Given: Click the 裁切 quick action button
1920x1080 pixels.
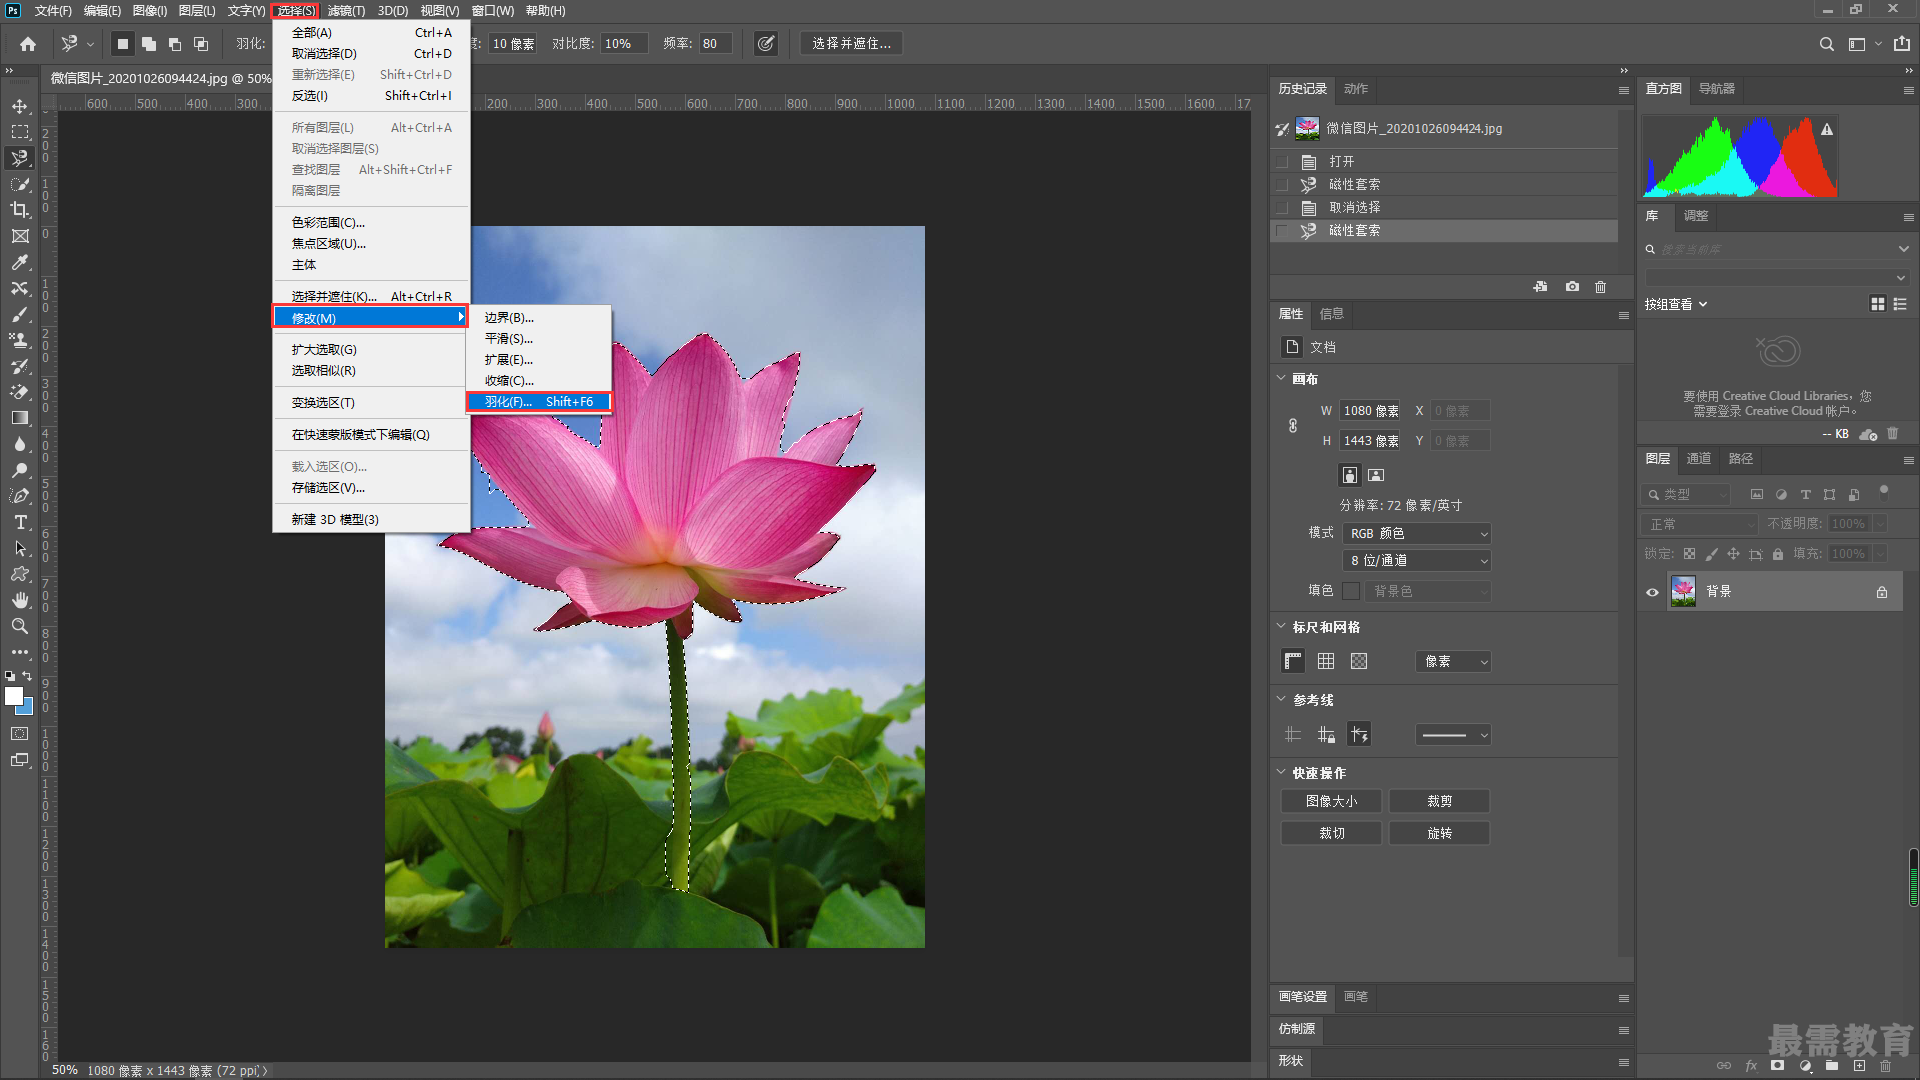Looking at the screenshot, I should point(1332,833).
